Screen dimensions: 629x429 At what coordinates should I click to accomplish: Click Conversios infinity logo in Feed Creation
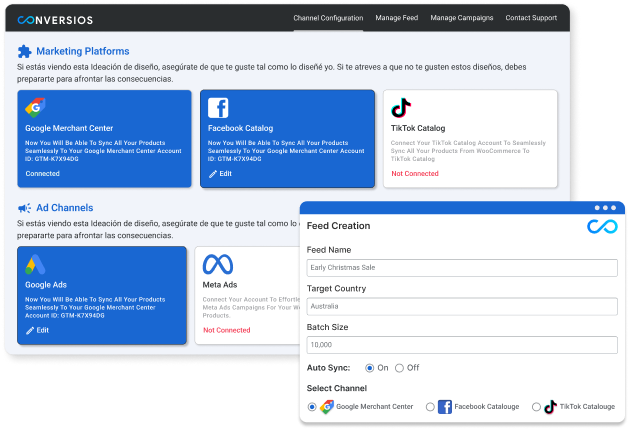coord(602,226)
